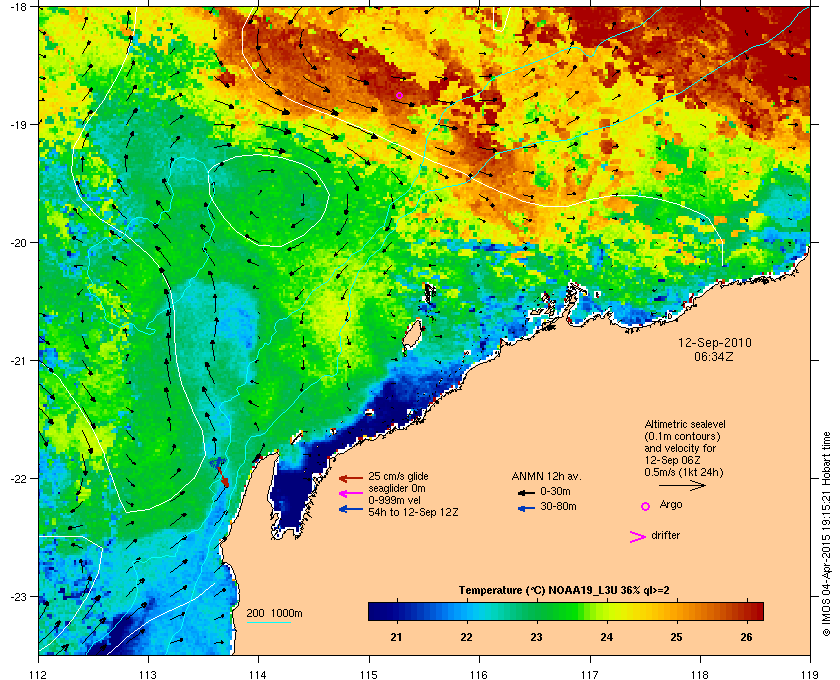Click the blue ANMN 30-80m arrow
This screenshot has height=680, width=840.
click(x=526, y=508)
